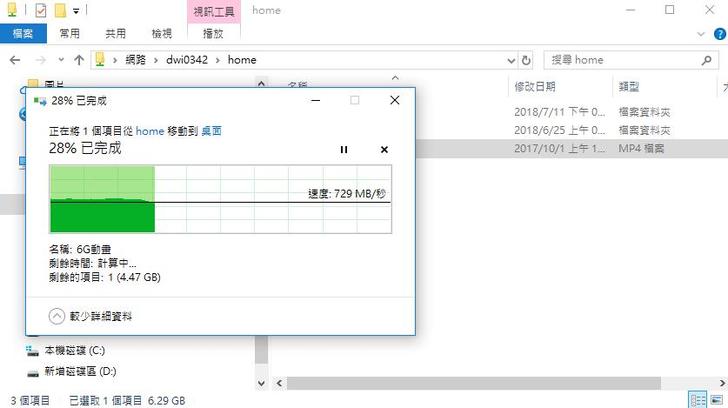
Task: Click the search magnifier icon
Action: [x=707, y=60]
